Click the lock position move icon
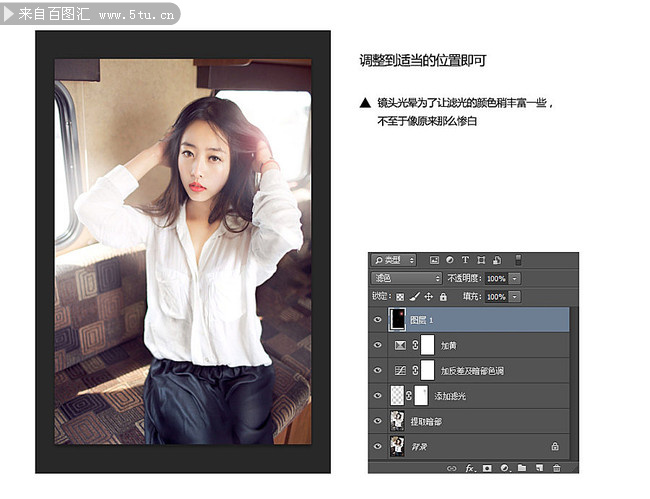This screenshot has height=499, width=650. tap(428, 297)
